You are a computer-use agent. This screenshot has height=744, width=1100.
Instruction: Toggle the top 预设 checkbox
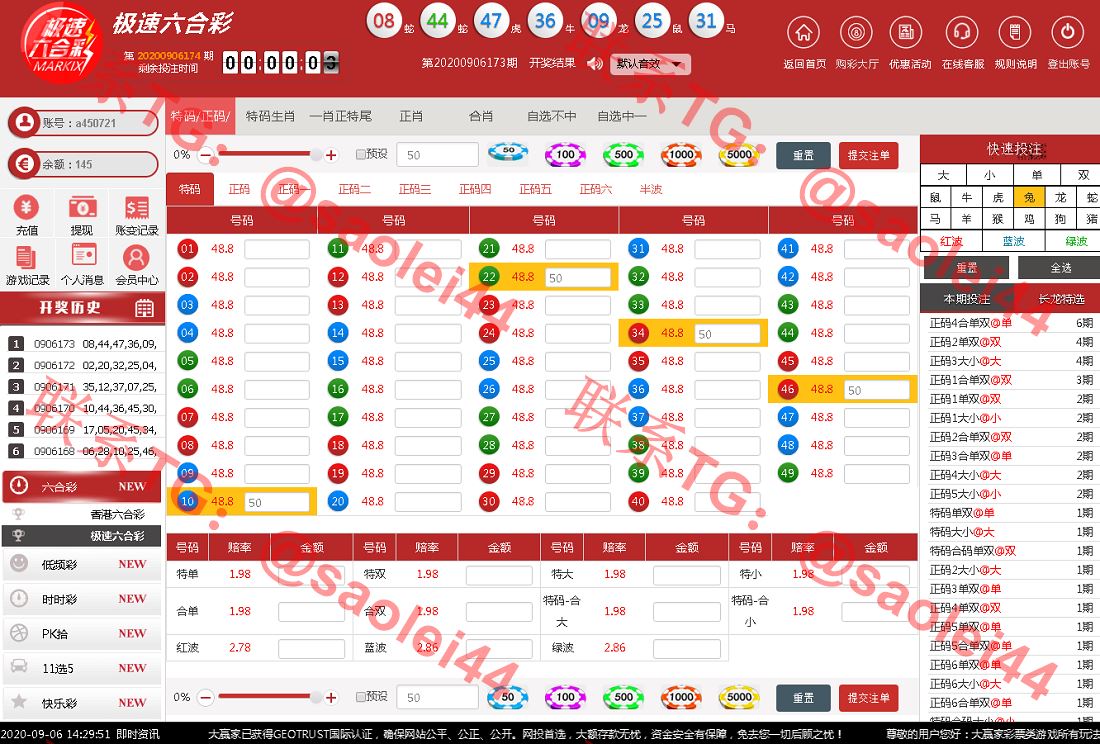click(x=361, y=155)
